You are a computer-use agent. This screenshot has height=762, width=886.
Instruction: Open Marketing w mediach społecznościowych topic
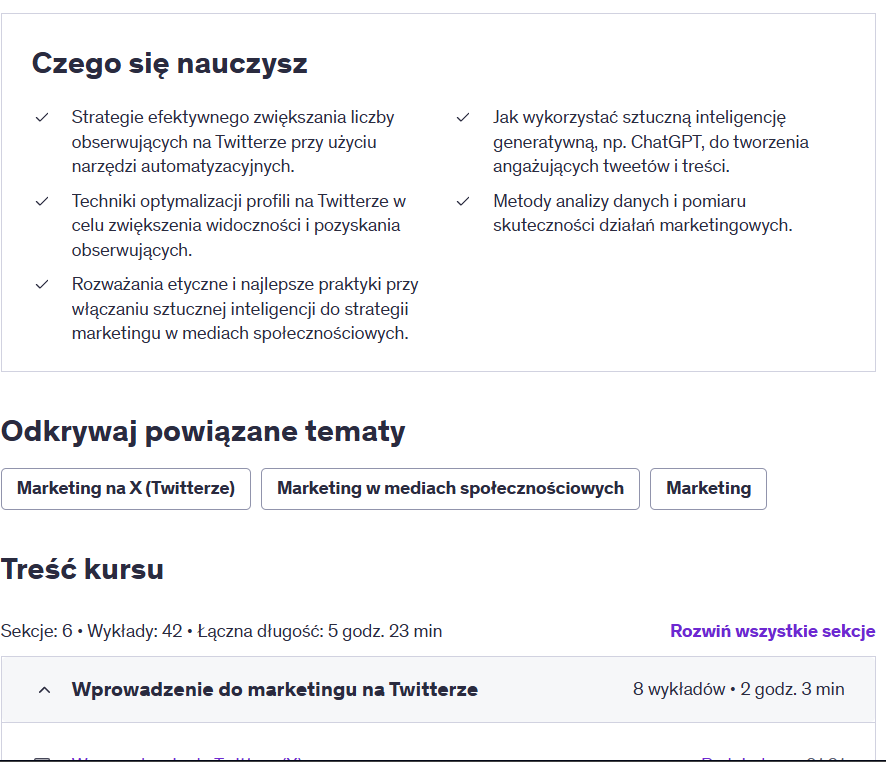450,489
